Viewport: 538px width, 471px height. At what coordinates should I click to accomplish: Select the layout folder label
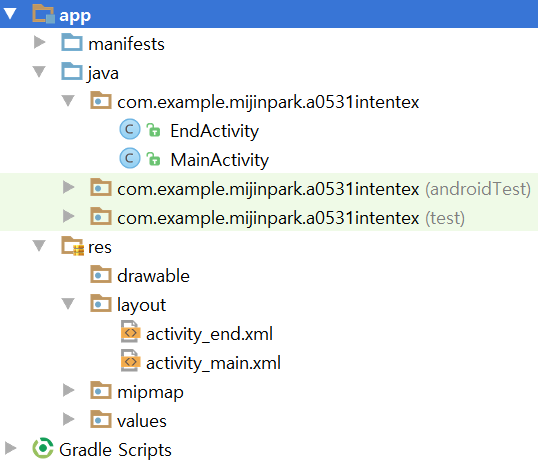(141, 305)
